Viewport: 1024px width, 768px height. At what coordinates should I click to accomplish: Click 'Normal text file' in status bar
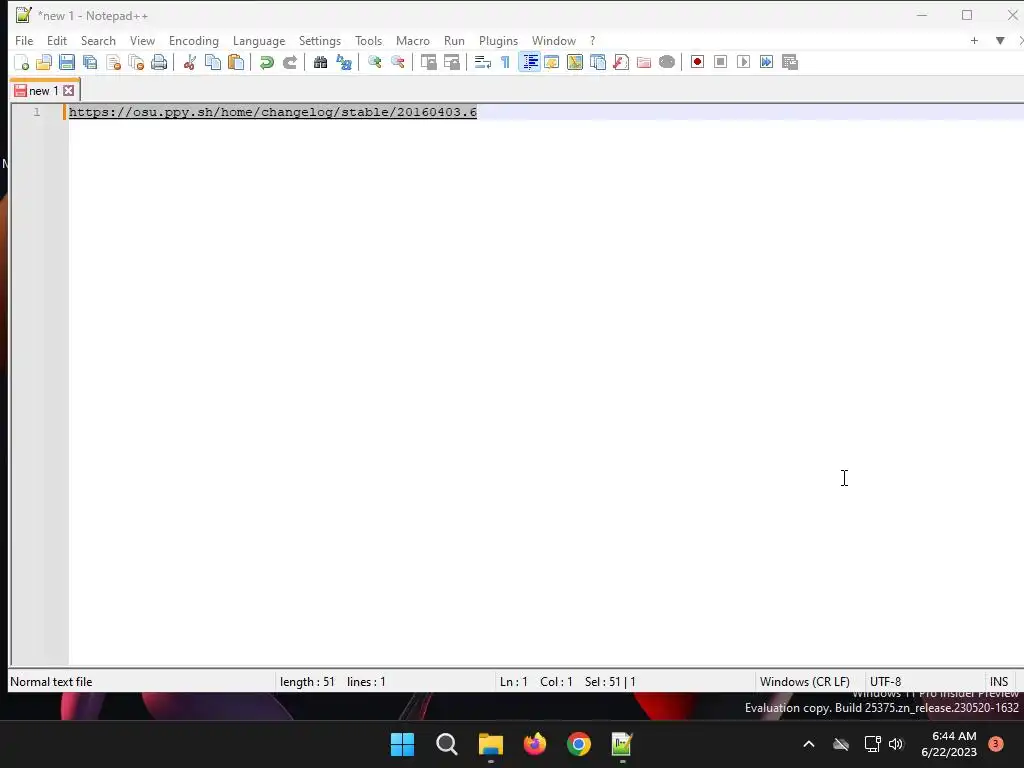click(51, 682)
